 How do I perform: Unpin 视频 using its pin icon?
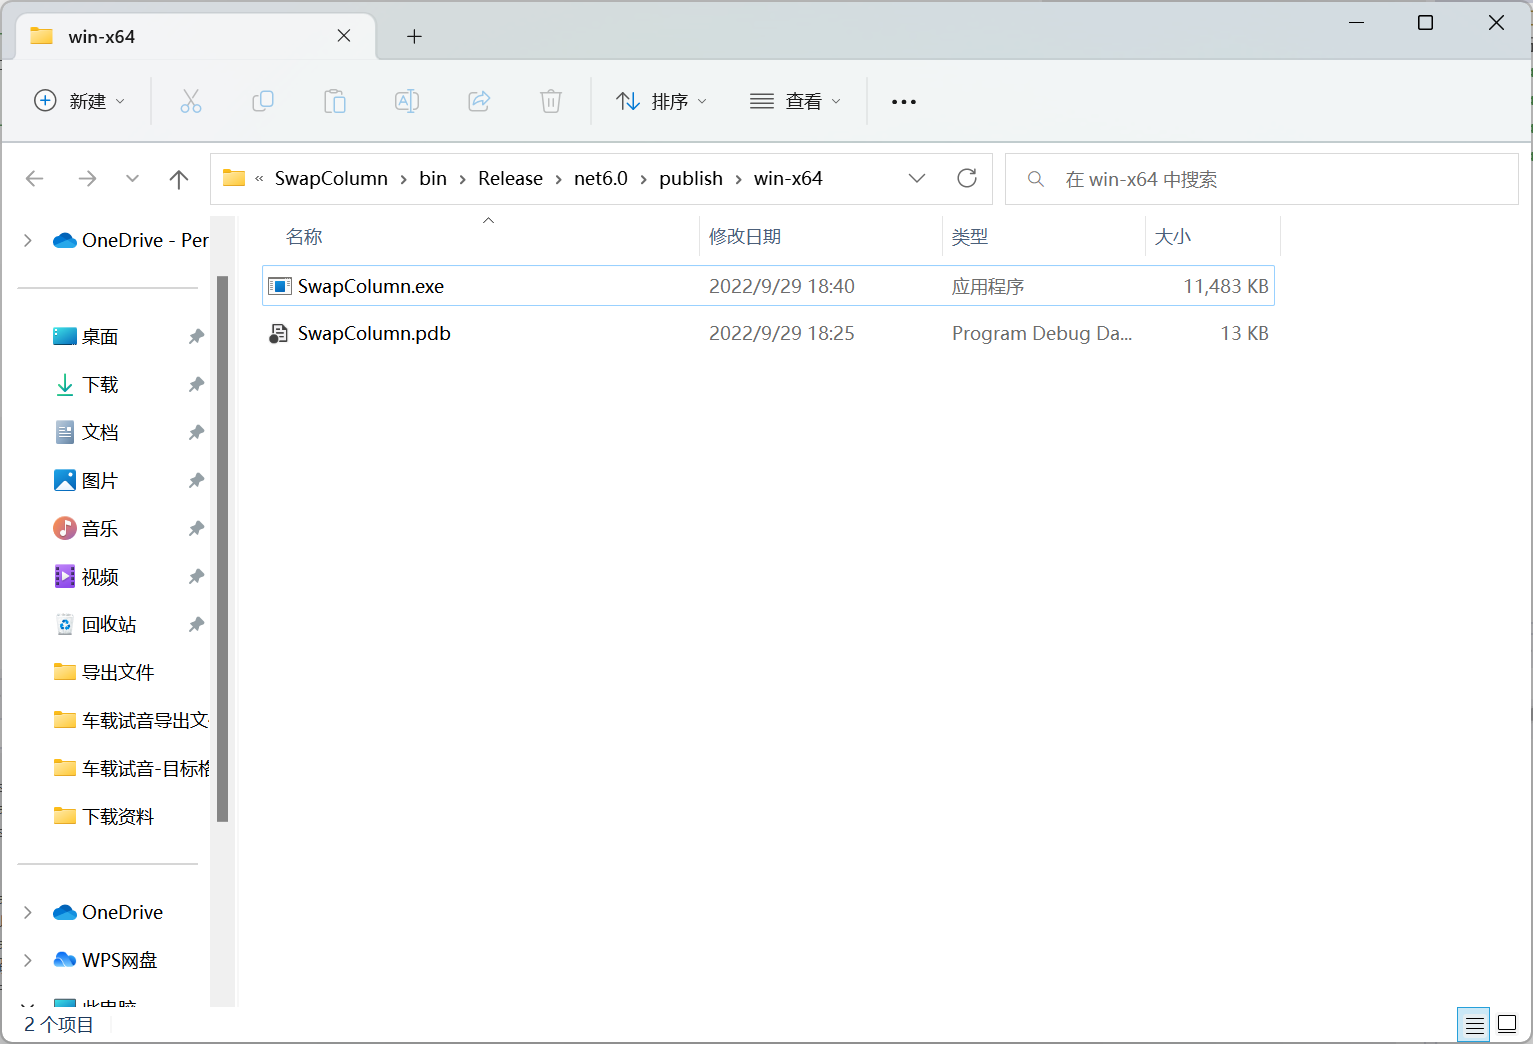[x=196, y=577]
